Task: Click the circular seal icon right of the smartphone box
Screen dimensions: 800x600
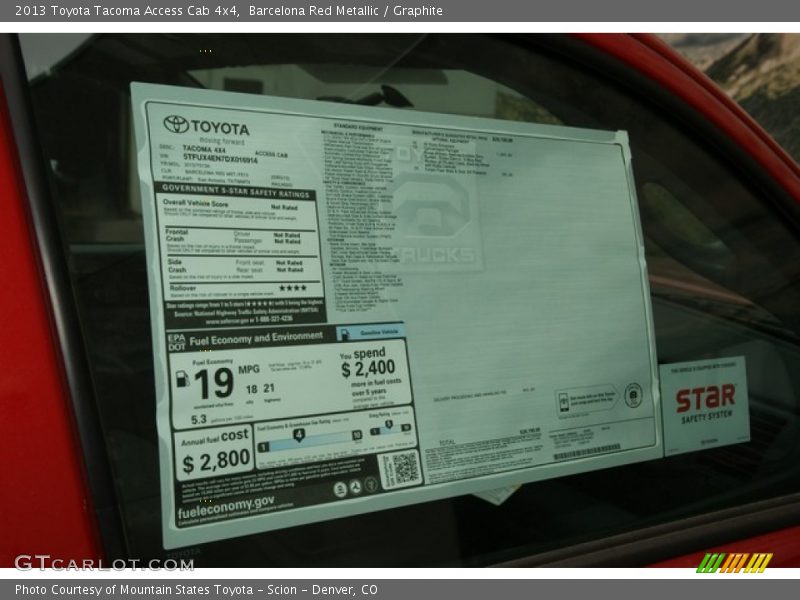Action: [x=633, y=395]
